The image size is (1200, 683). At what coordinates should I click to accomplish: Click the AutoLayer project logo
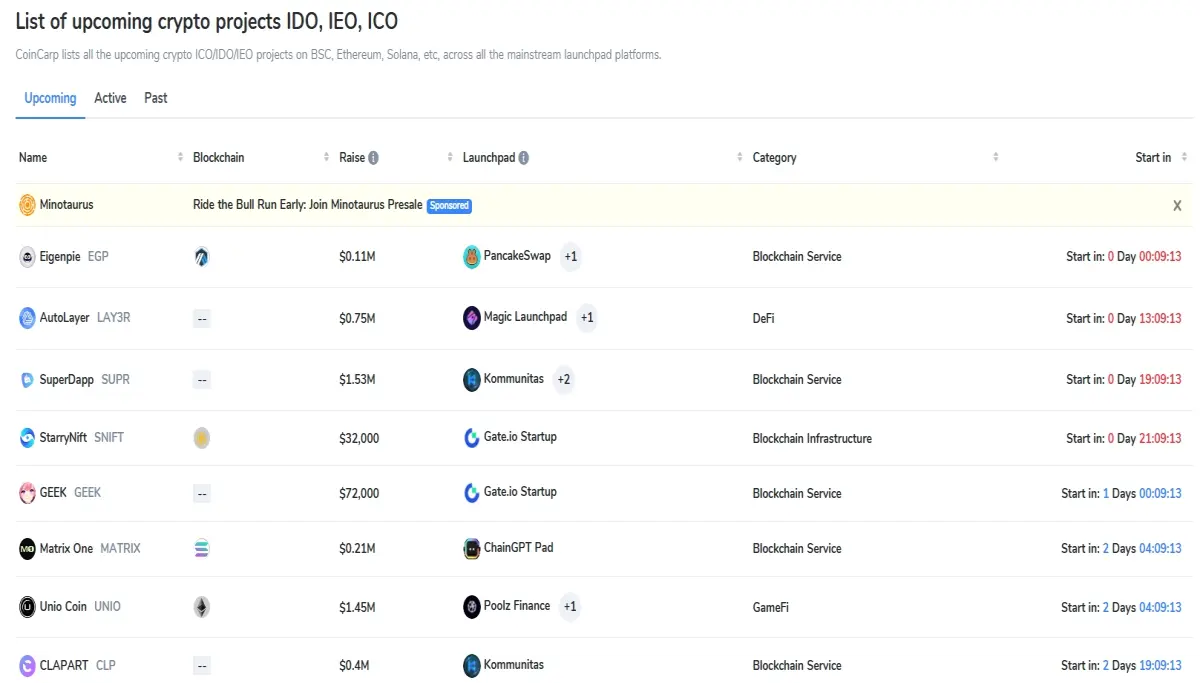click(x=27, y=318)
